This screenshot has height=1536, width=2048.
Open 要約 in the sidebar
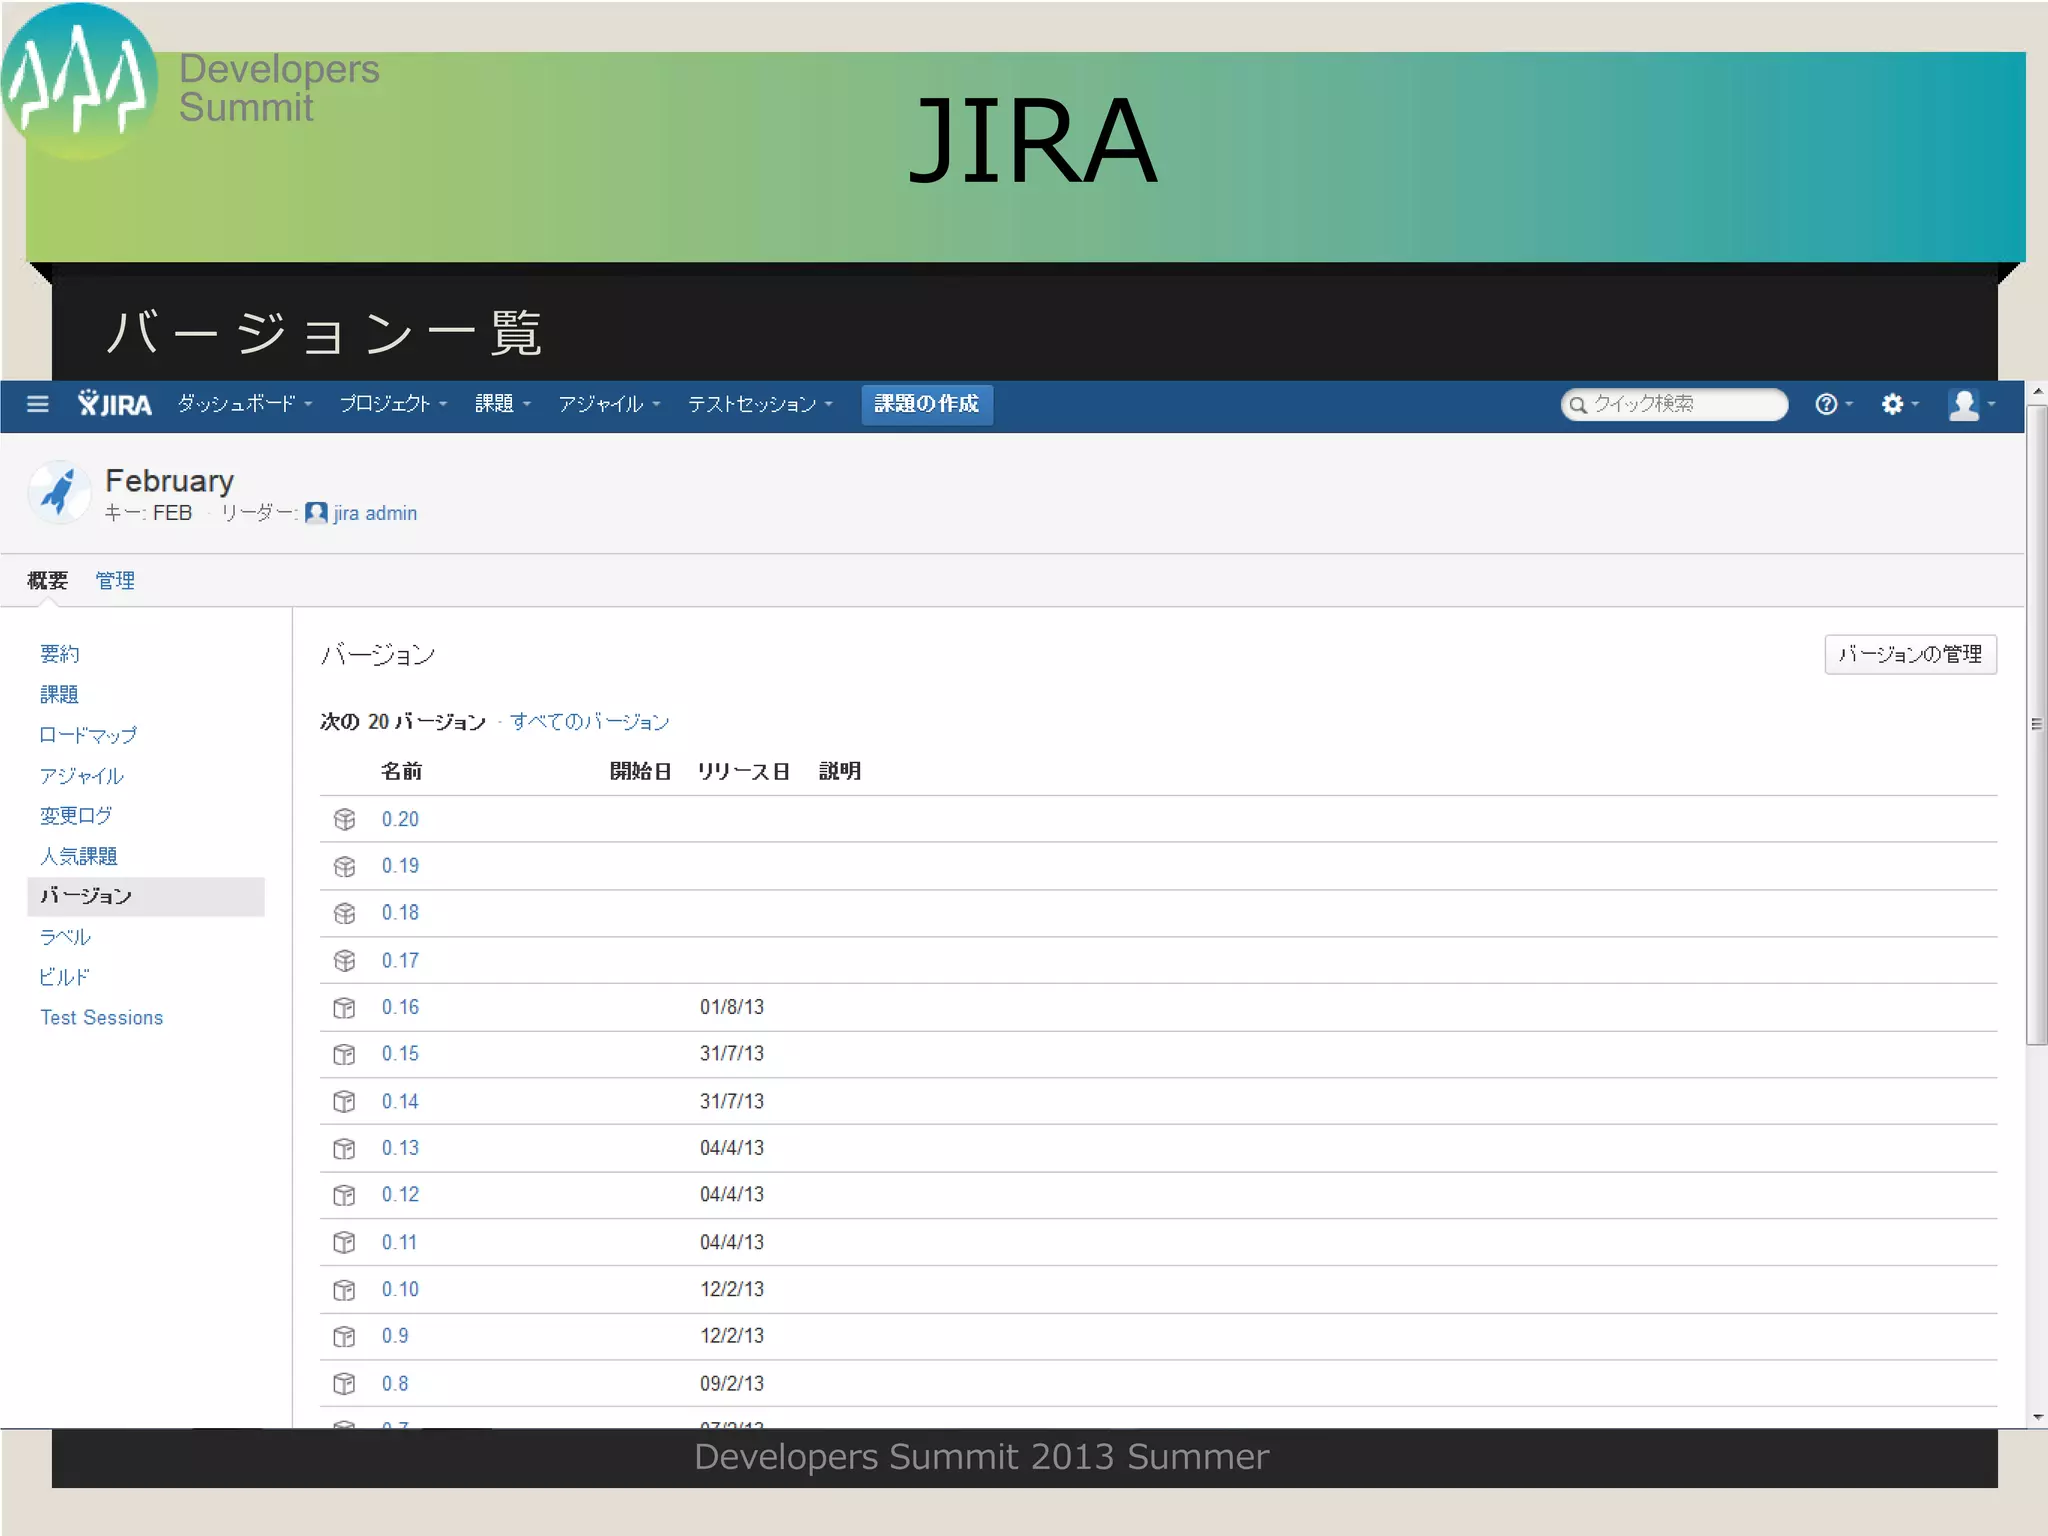tap(59, 654)
